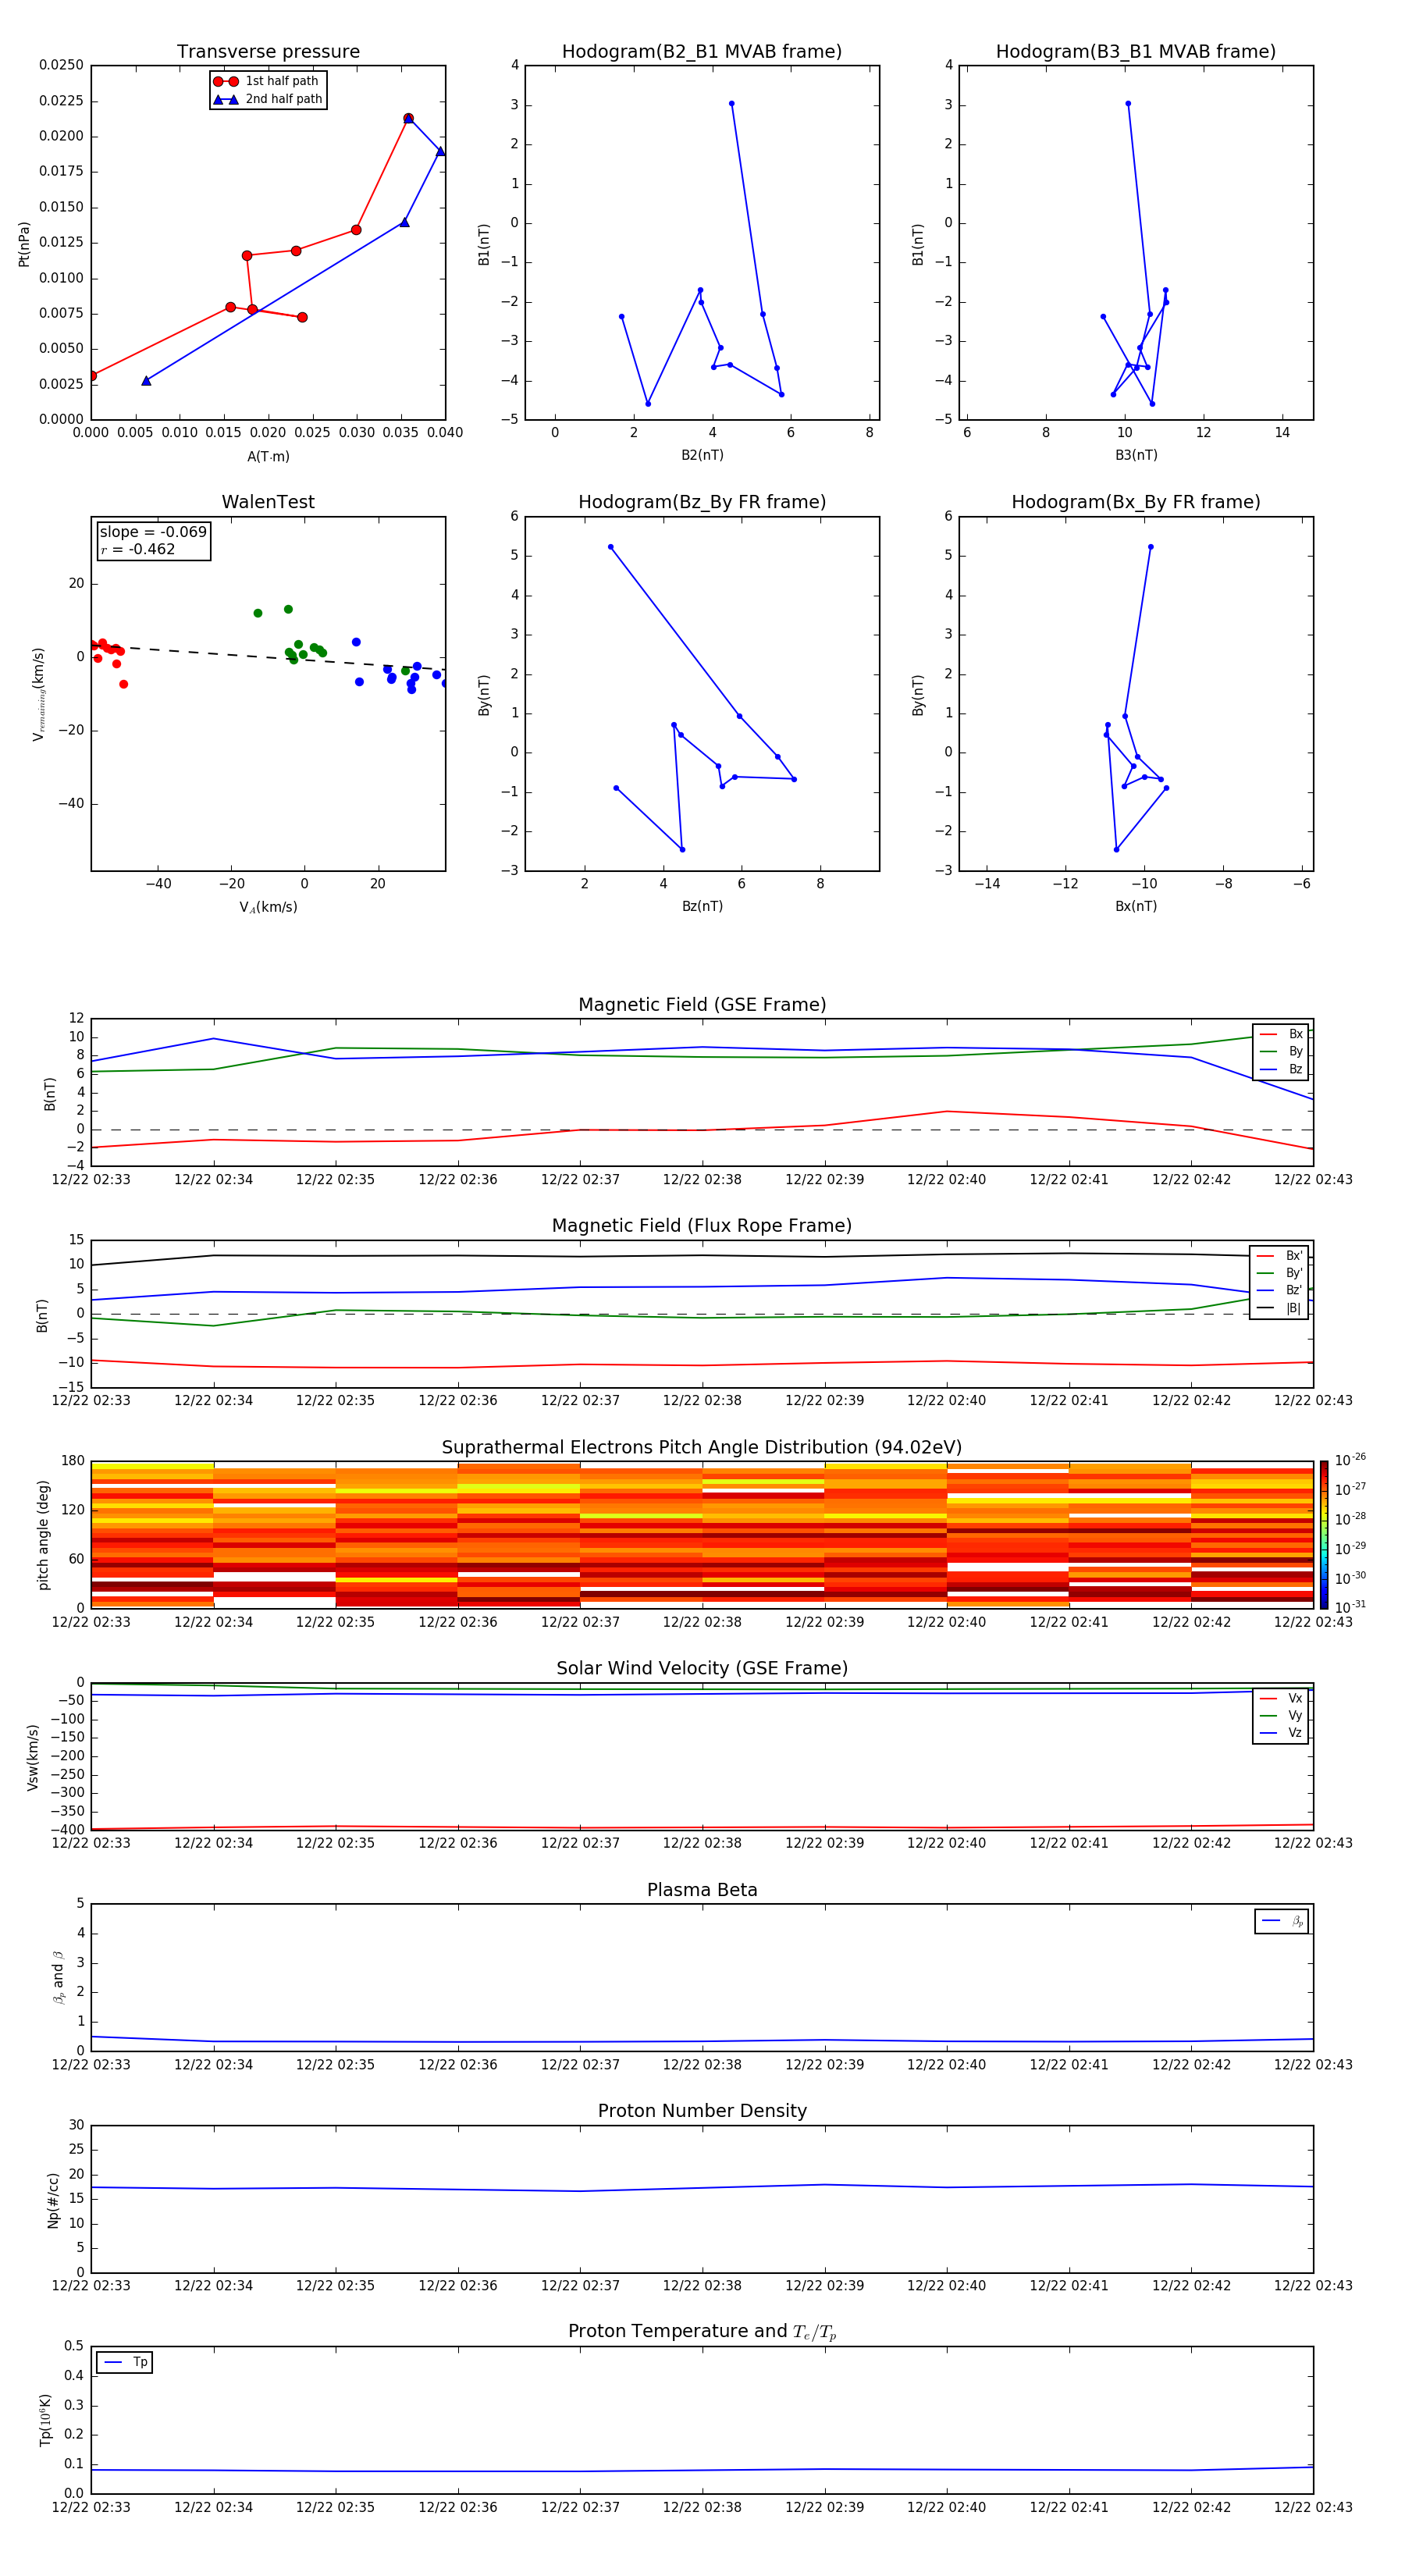This screenshot has width=1405, height=2576.
Task: Click the 'r = -0.462' annotation
Action: click(x=138, y=549)
